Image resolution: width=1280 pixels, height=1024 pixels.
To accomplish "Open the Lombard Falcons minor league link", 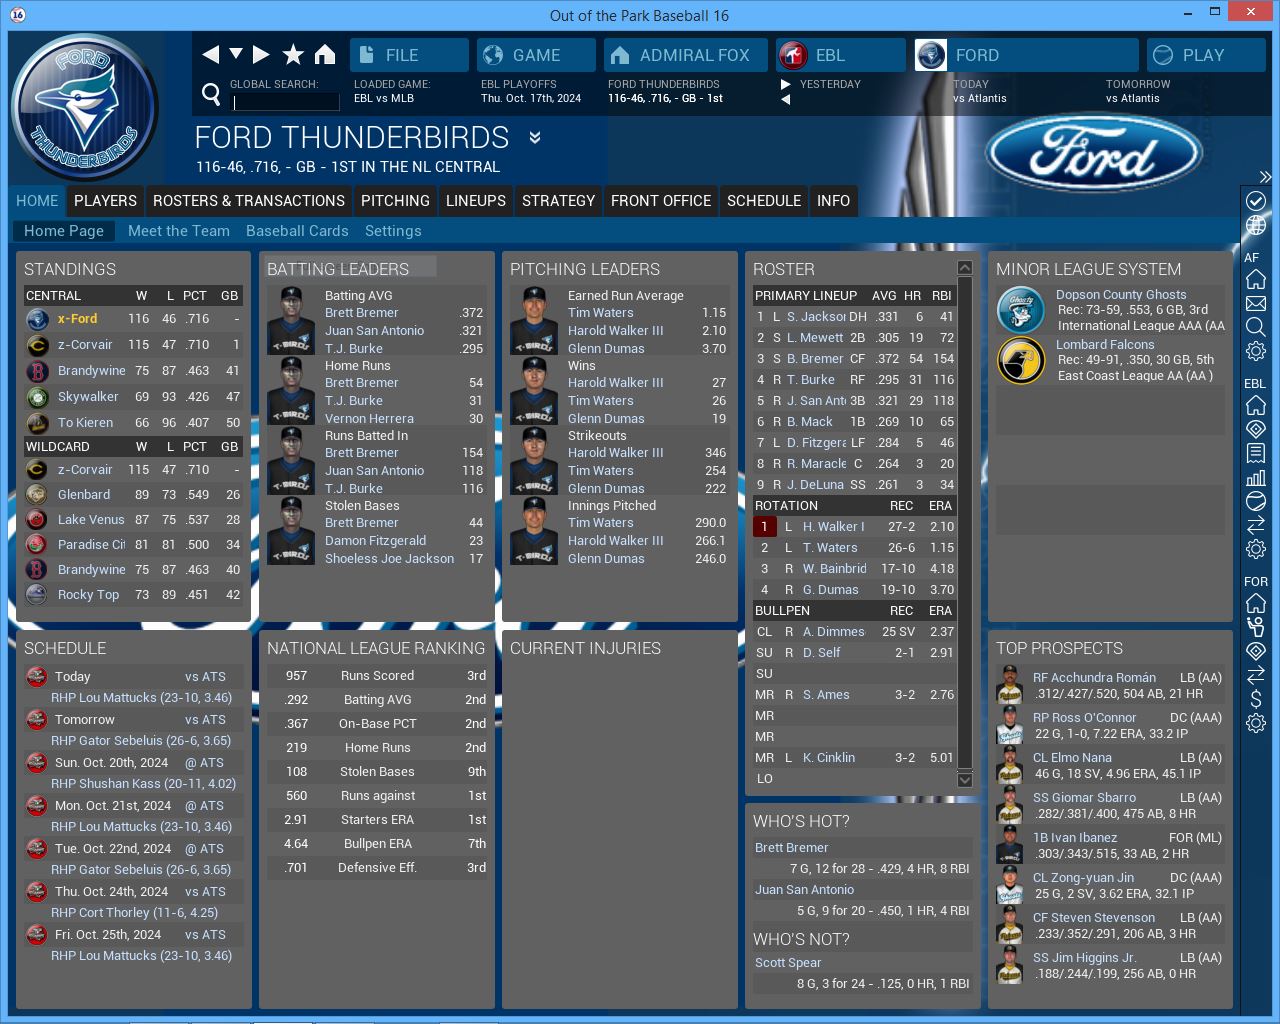I will click(1105, 345).
